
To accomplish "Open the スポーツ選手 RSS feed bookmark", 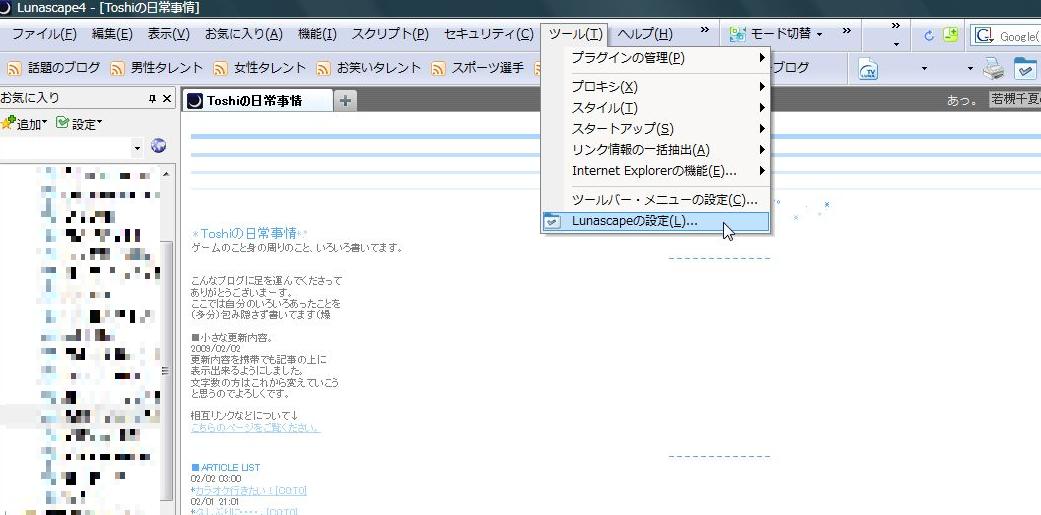I will coord(478,68).
